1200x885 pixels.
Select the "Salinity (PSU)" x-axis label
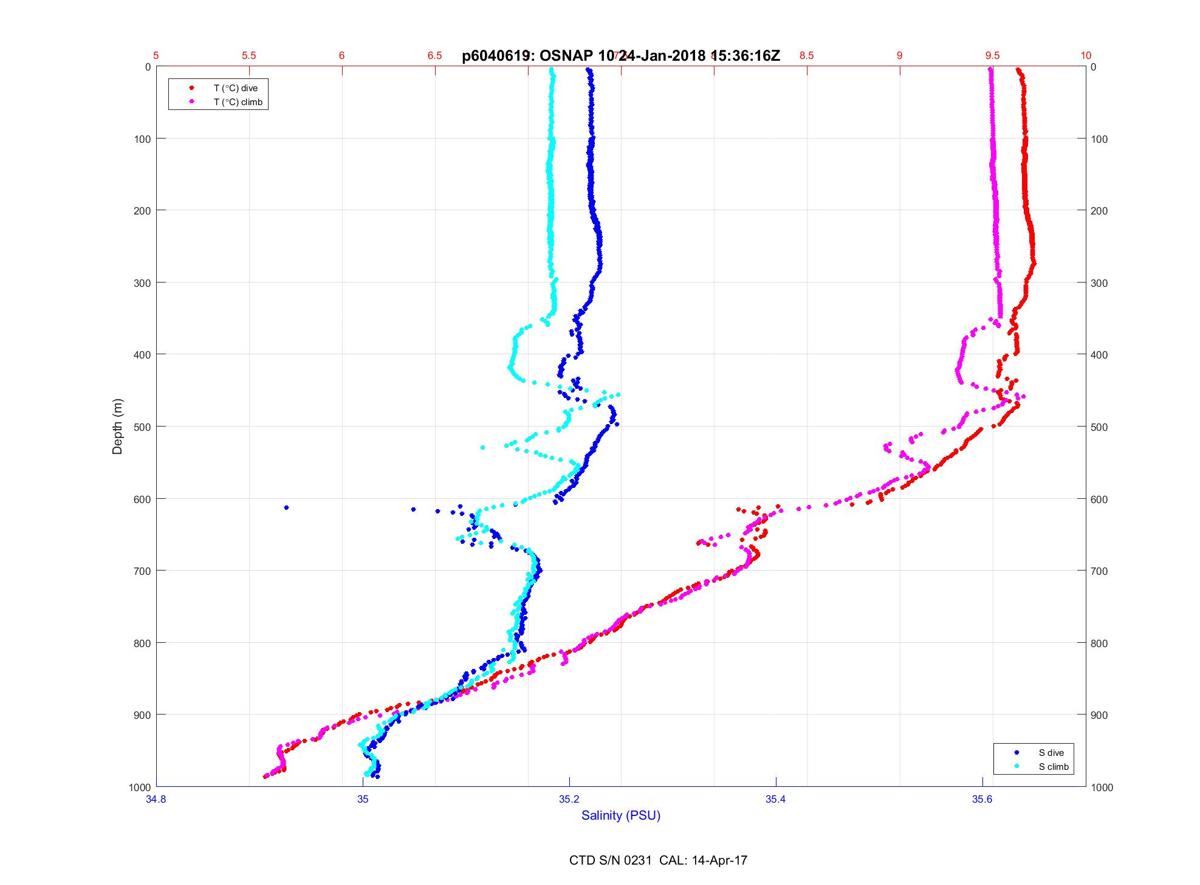(621, 816)
